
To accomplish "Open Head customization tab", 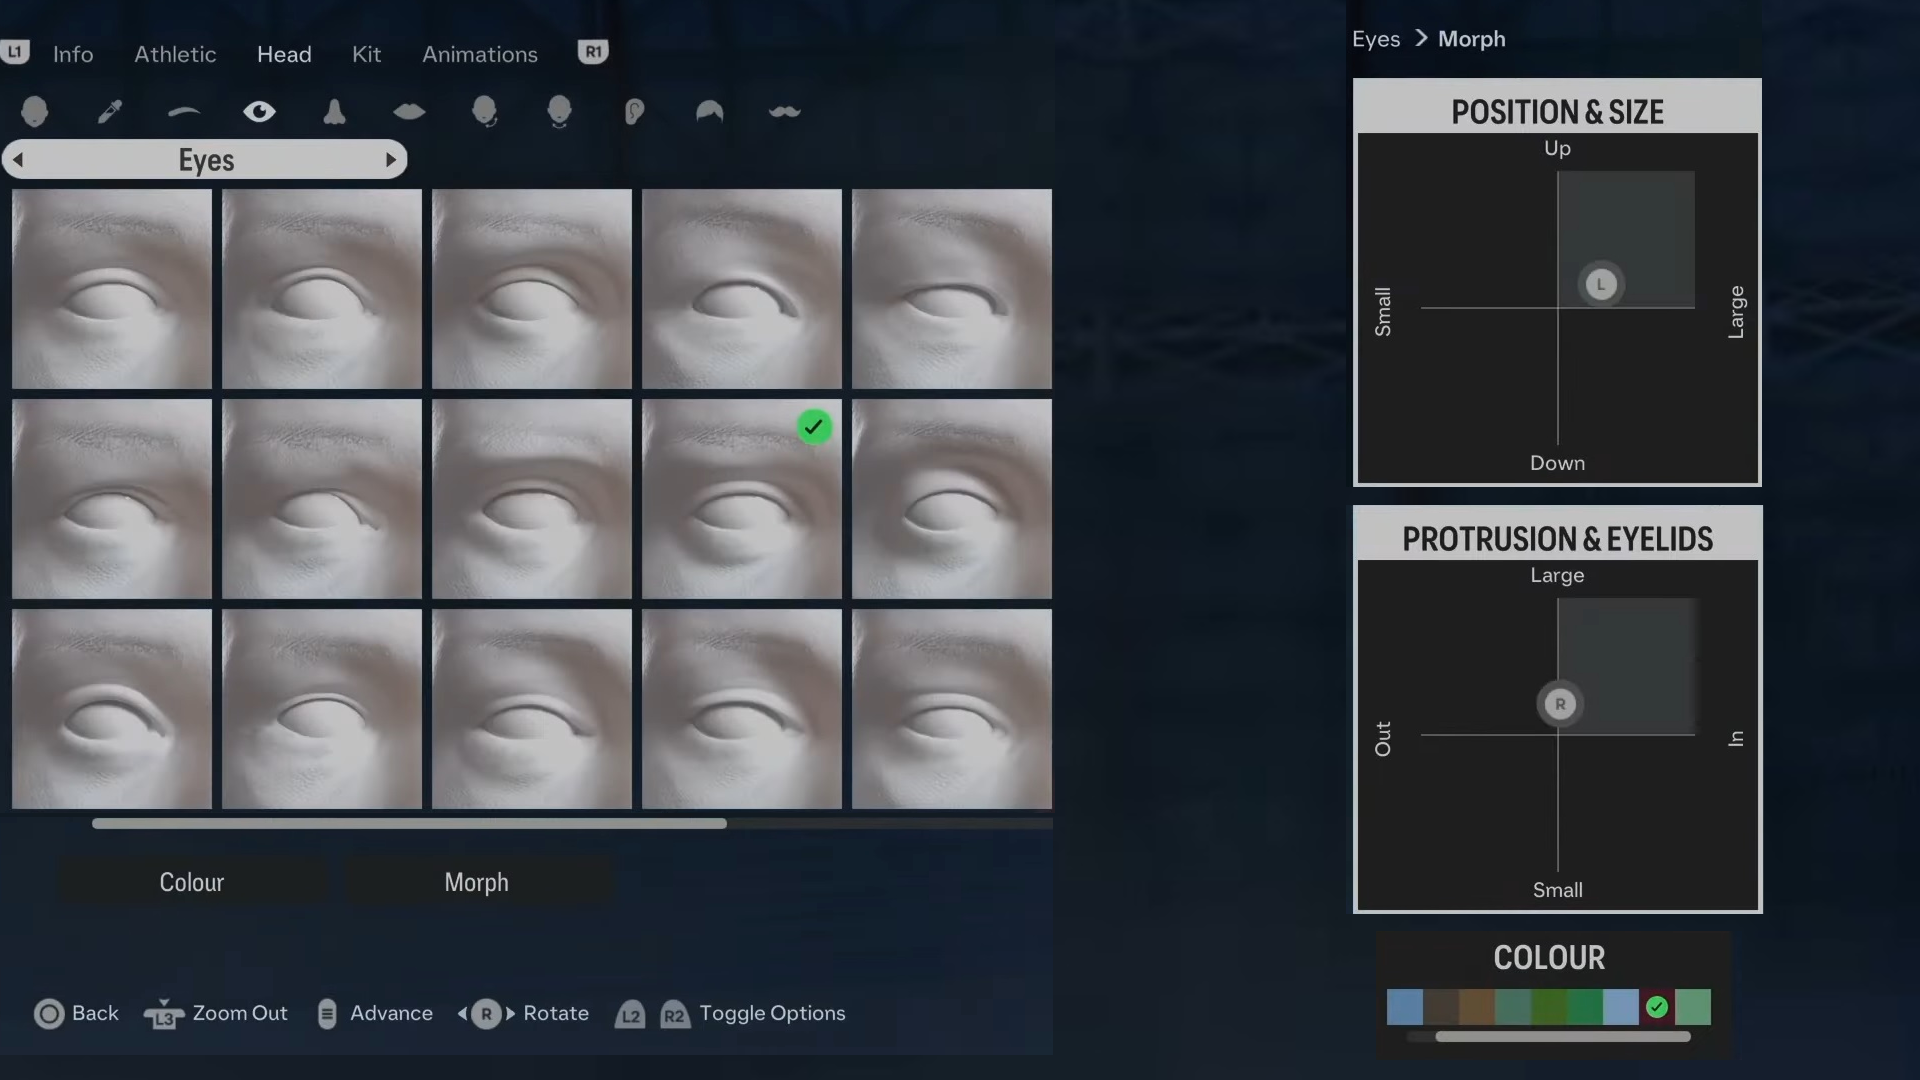I will [284, 53].
